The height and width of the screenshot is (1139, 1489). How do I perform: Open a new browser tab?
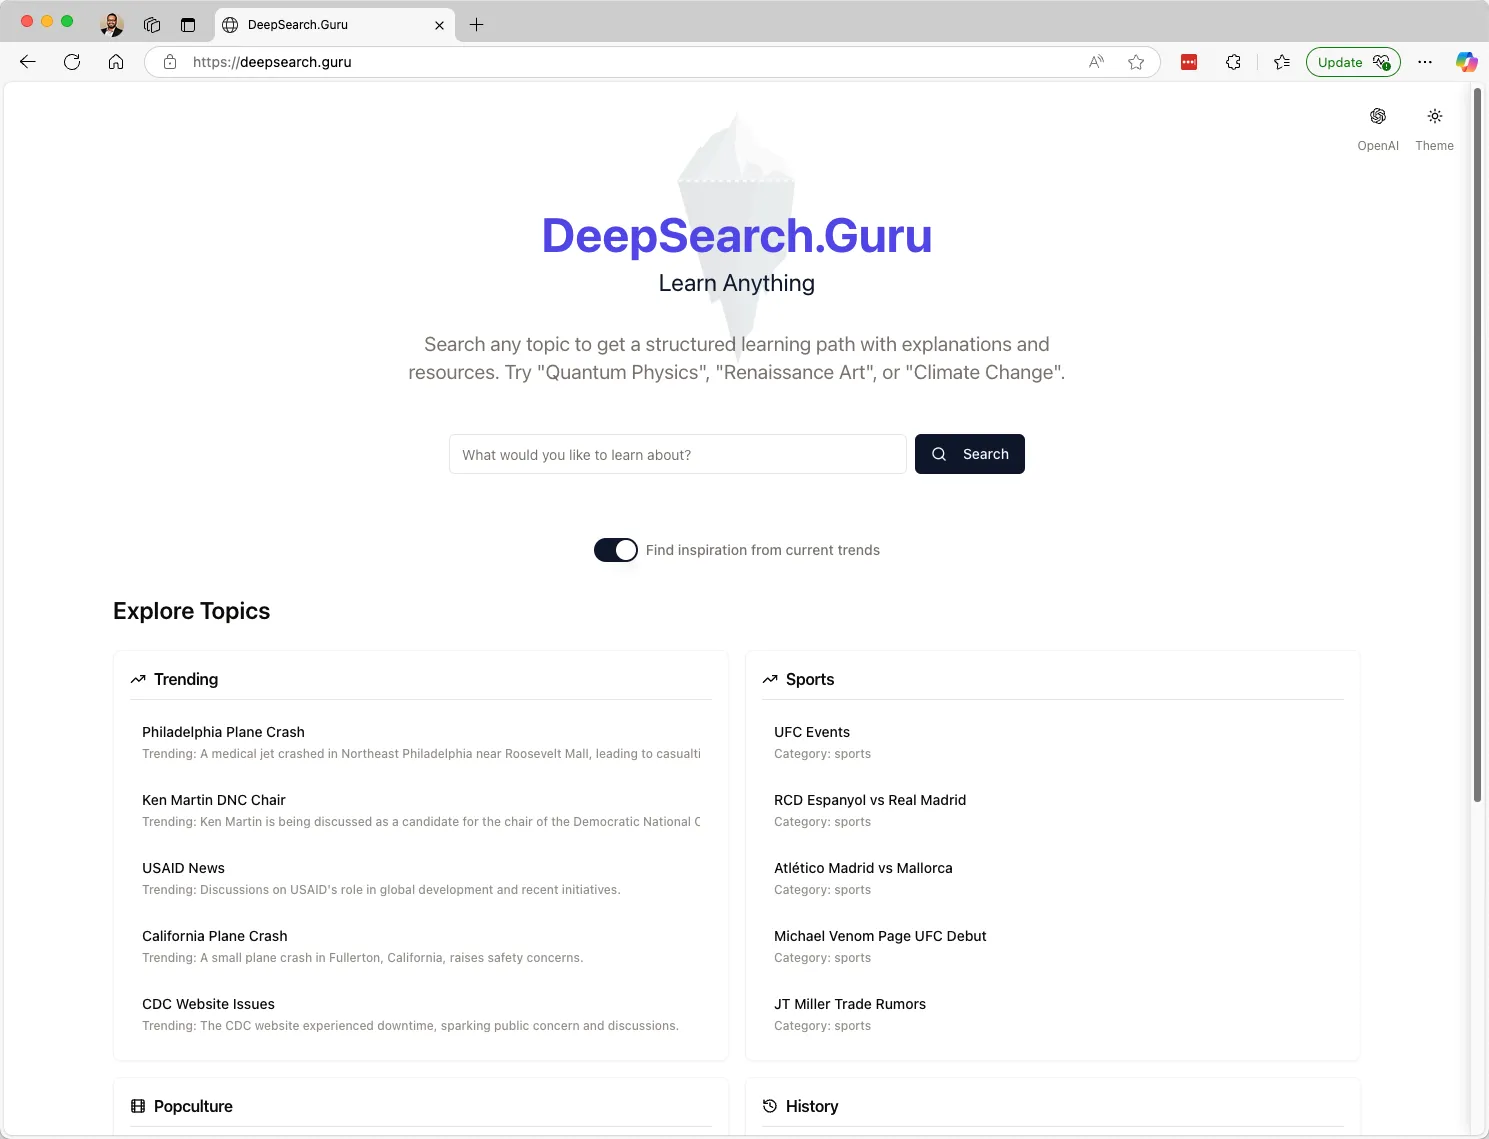tap(476, 24)
